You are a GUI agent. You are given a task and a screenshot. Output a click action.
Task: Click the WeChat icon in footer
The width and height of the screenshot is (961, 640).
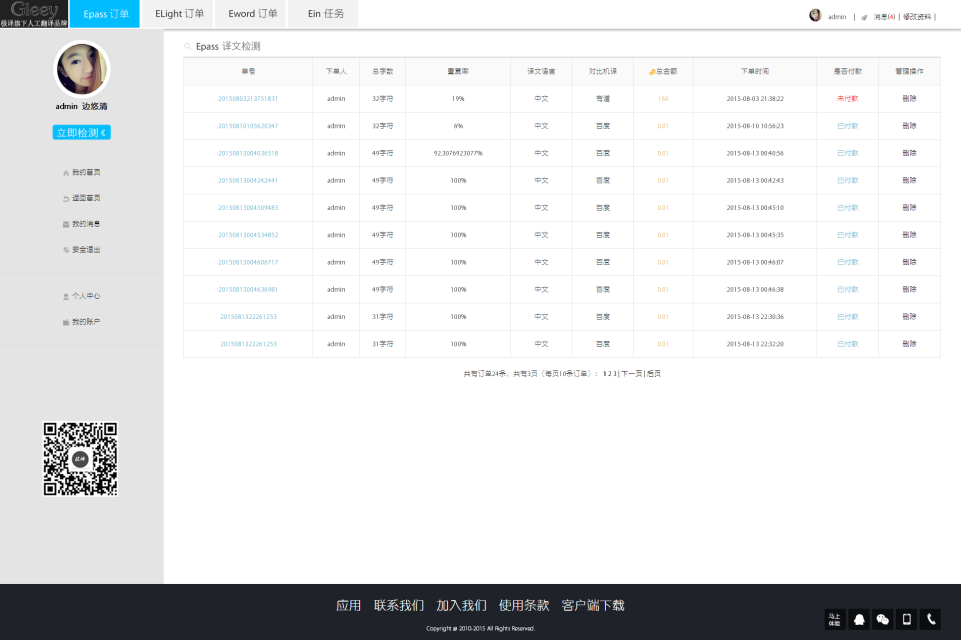point(883,619)
